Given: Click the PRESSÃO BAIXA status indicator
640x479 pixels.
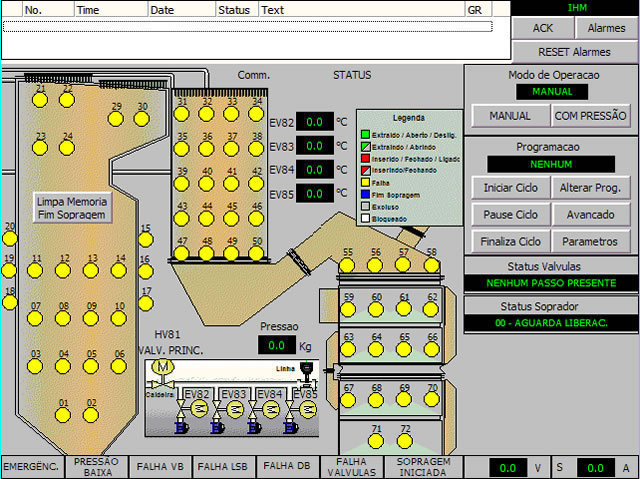Looking at the screenshot, I should [x=96, y=467].
